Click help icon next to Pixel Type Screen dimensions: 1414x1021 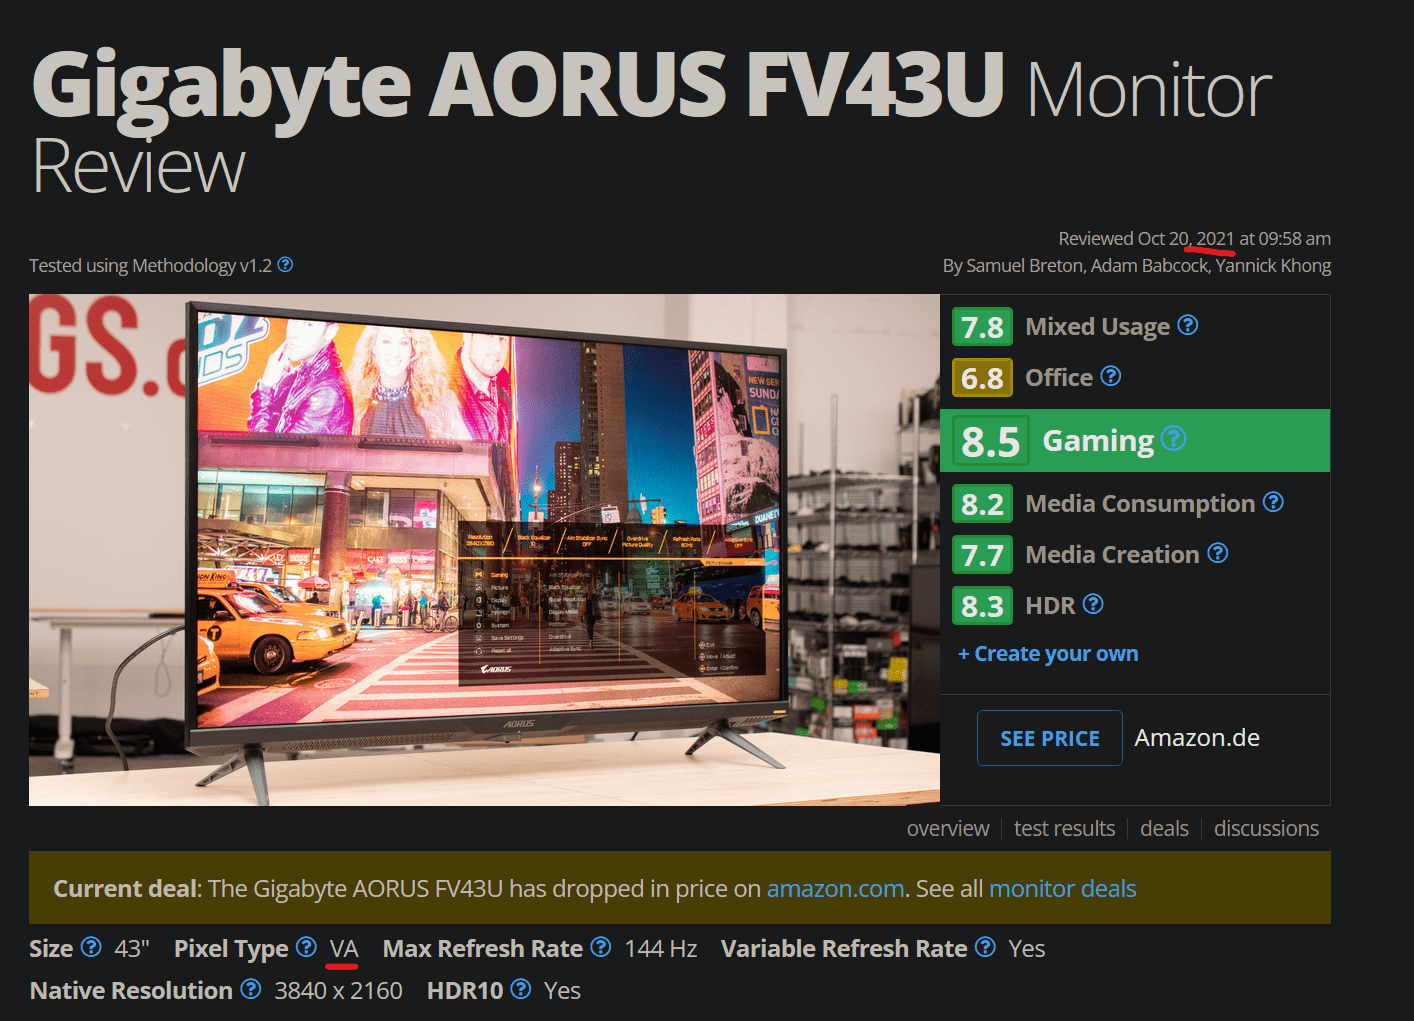click(307, 947)
